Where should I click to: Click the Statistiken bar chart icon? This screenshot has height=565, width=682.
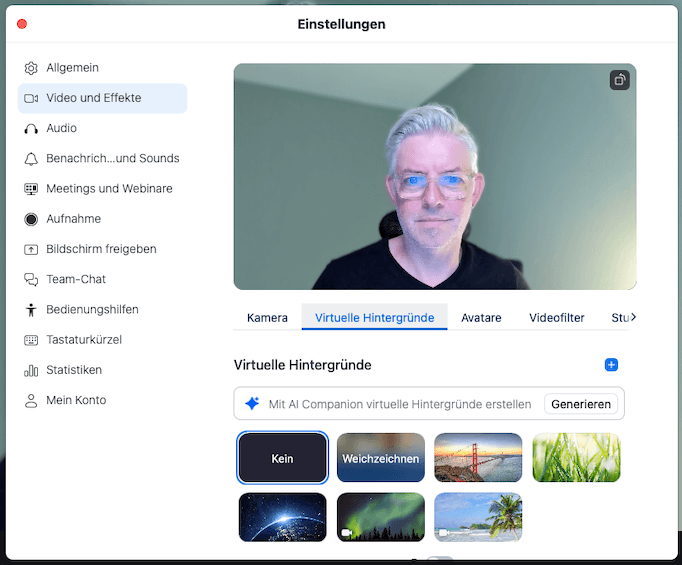31,370
